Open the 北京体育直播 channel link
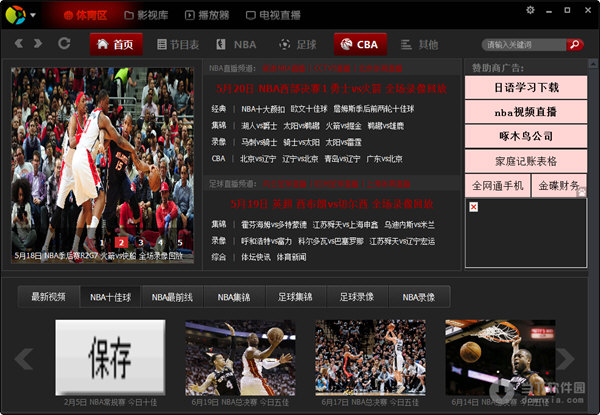 tap(380, 68)
